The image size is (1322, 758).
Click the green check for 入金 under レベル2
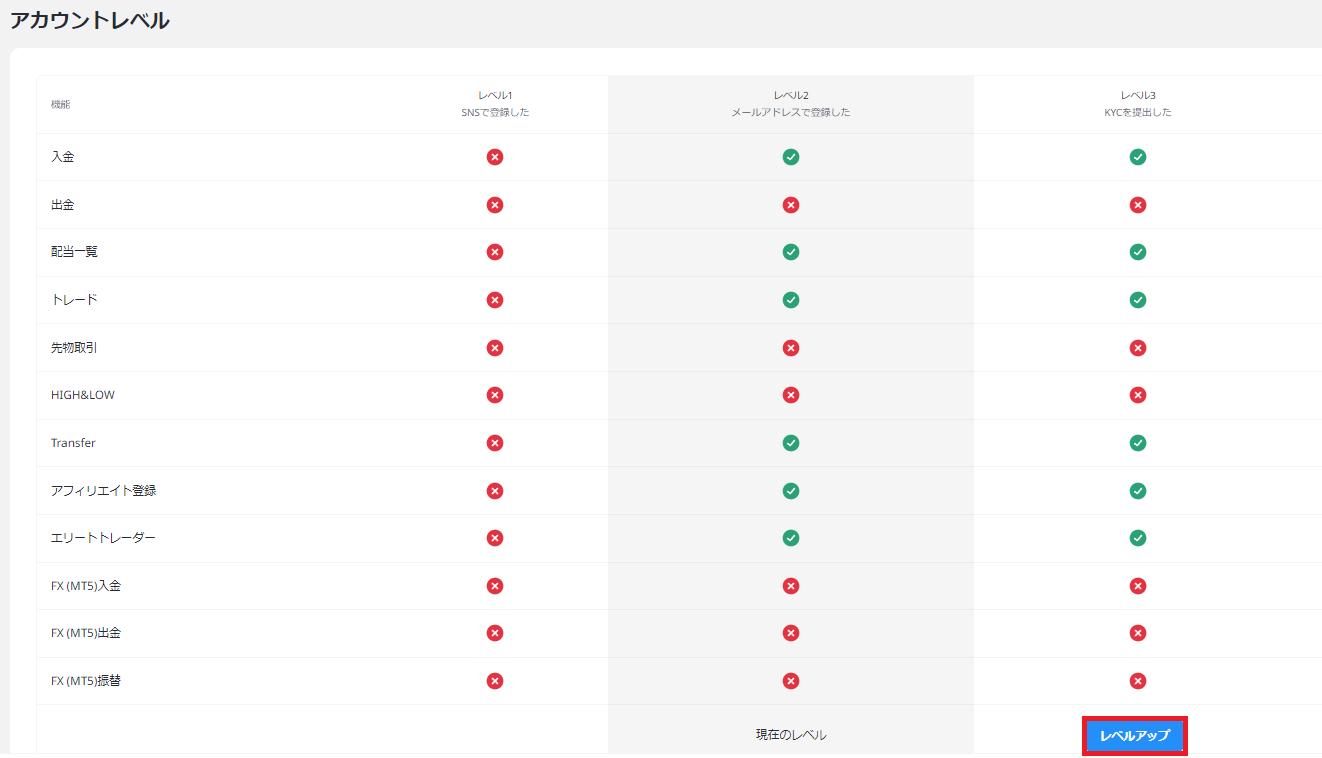click(x=791, y=157)
